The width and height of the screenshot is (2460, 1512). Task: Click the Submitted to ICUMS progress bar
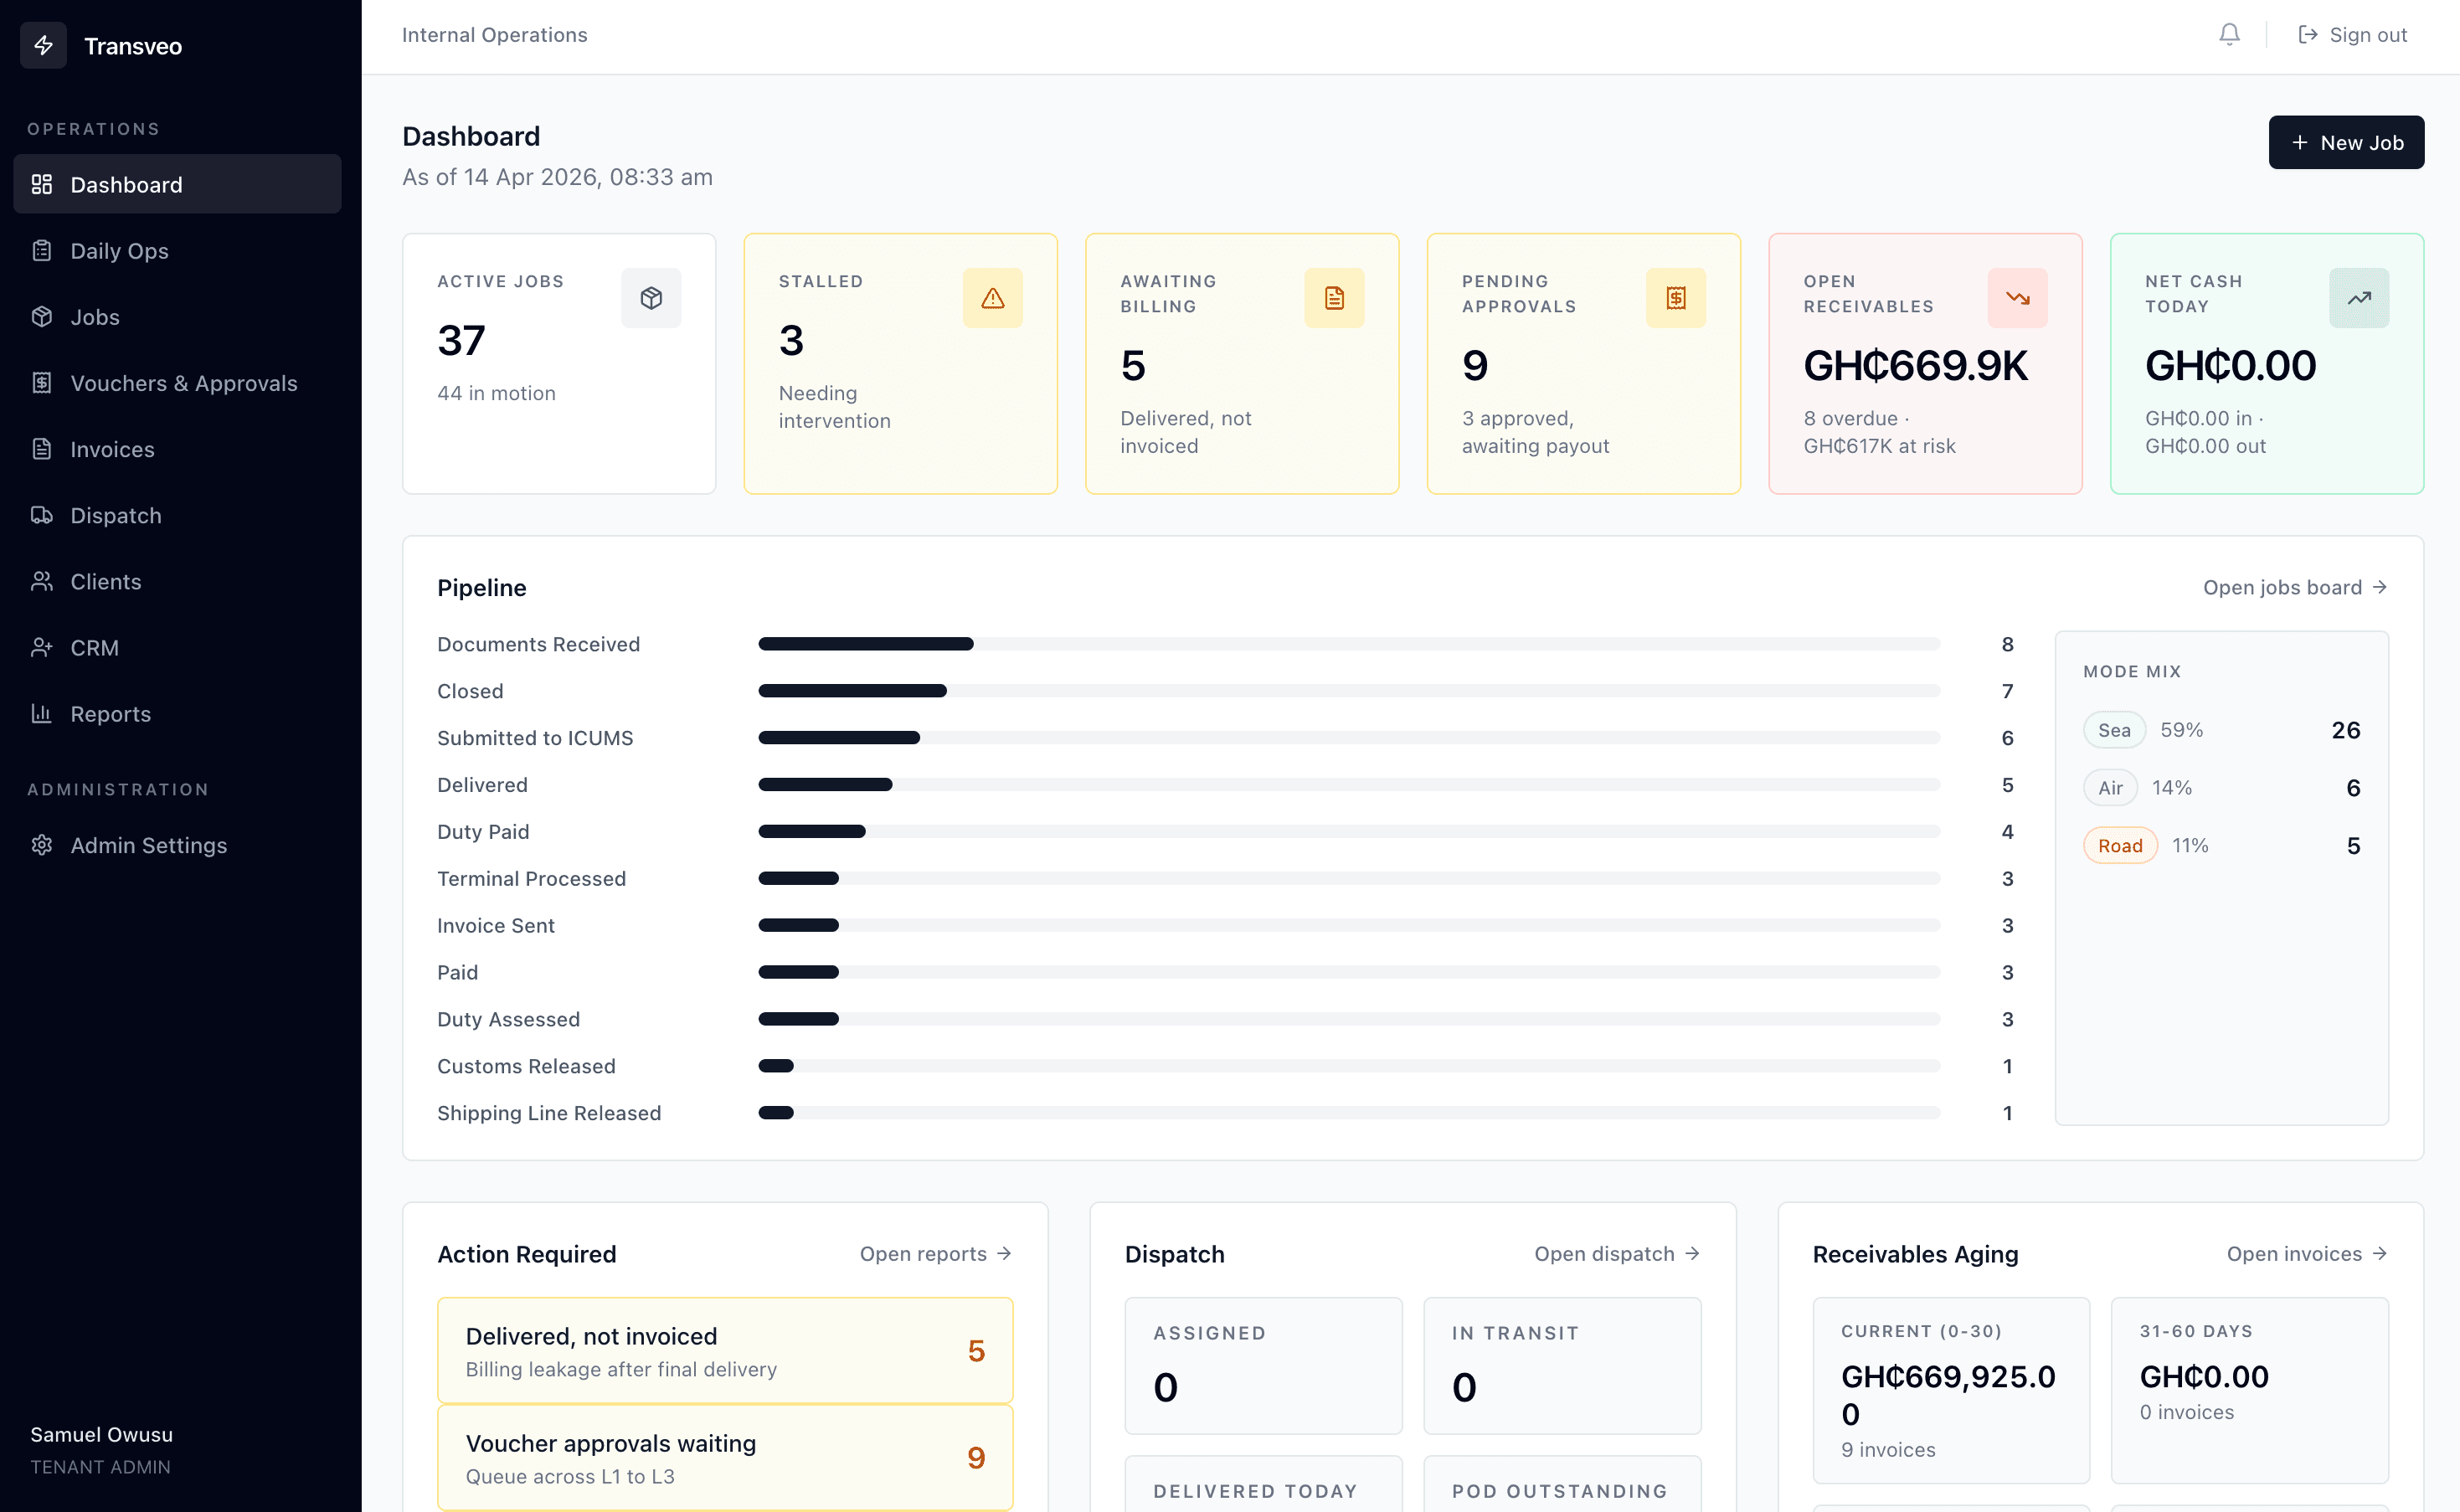point(1349,738)
